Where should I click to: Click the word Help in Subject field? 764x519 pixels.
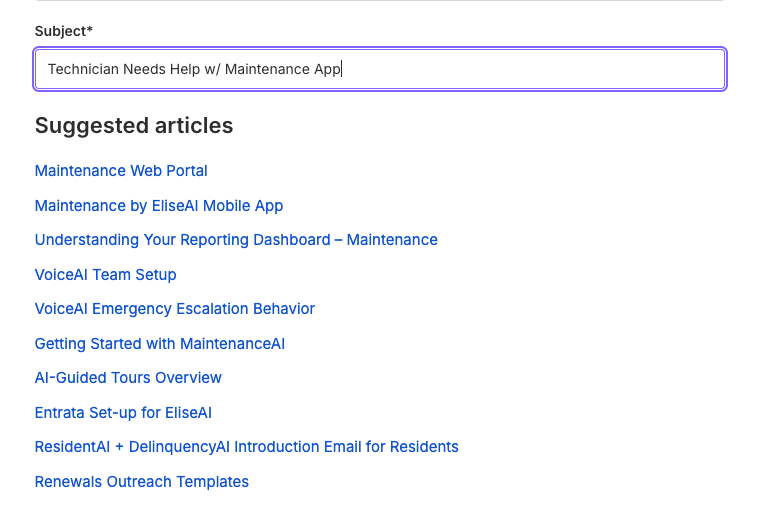coord(185,69)
